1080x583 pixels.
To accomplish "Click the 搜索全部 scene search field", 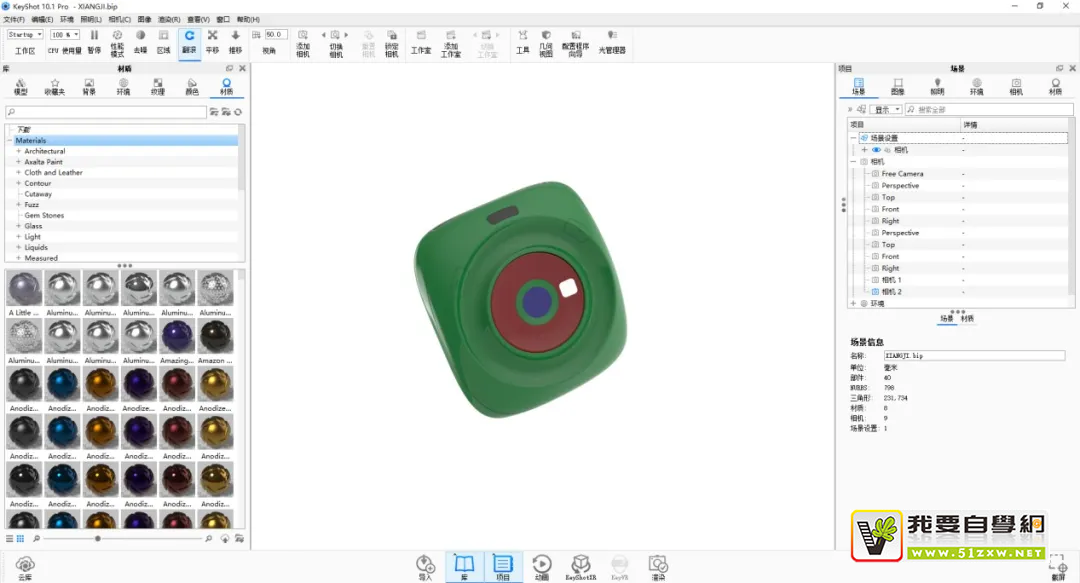I will [x=988, y=110].
